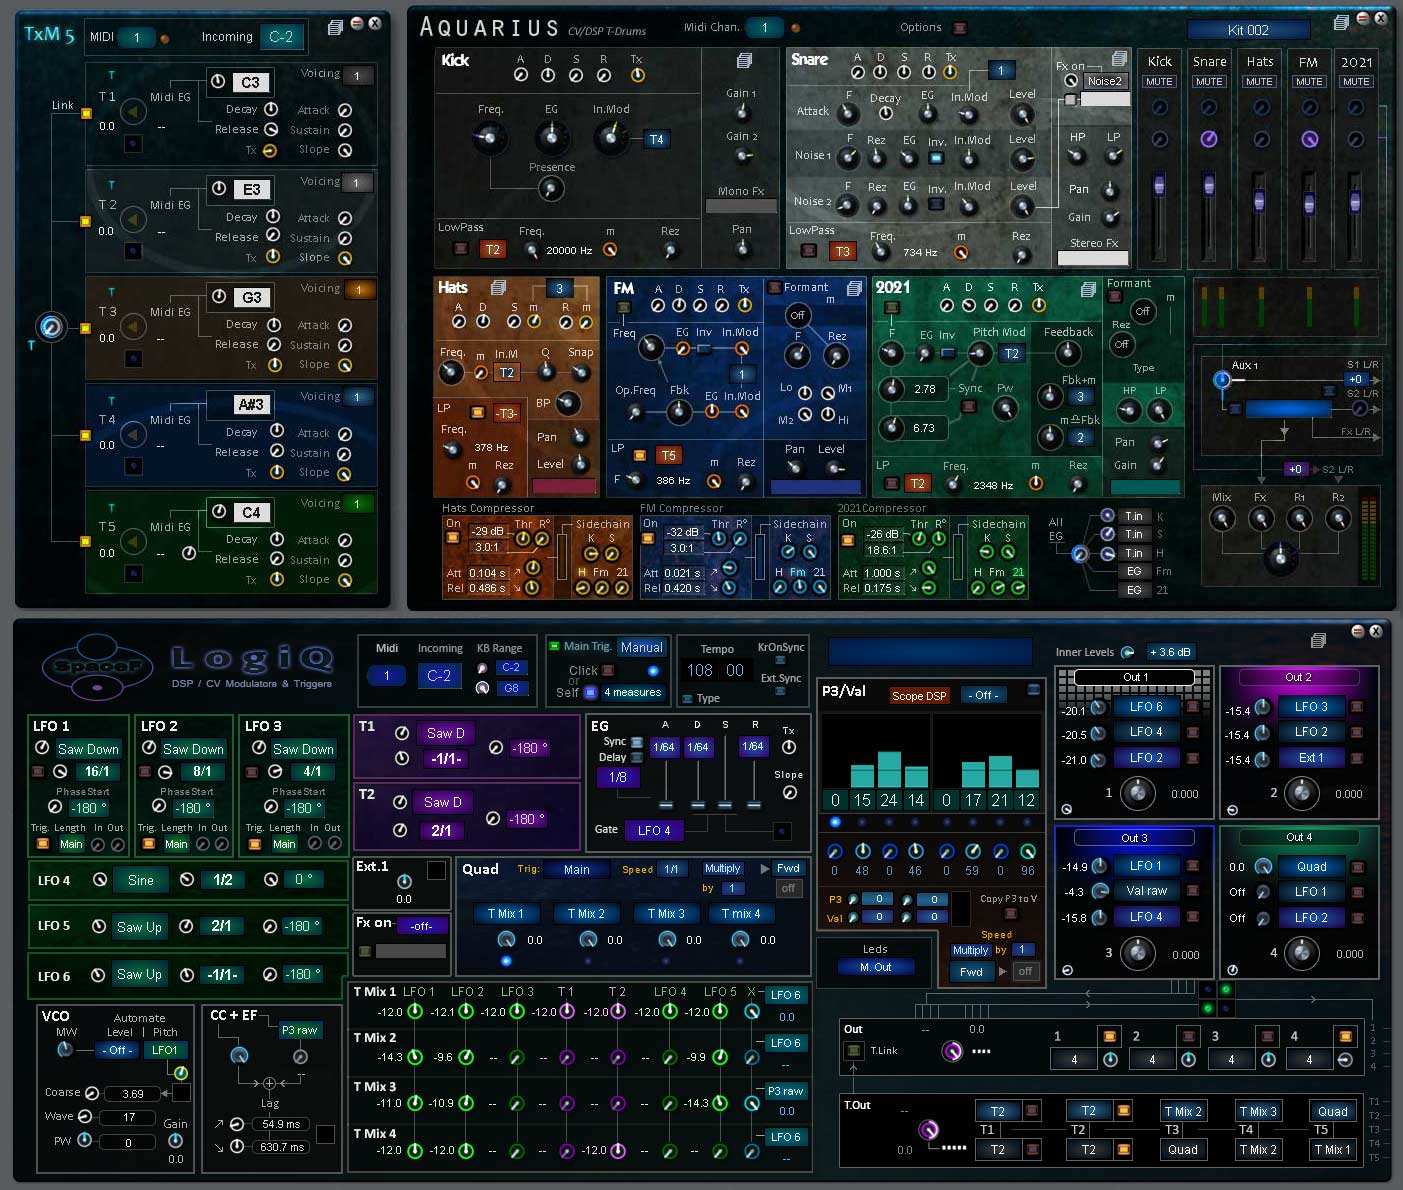This screenshot has height=1190, width=1403.
Task: Open the Snare Fx Noise2 selector
Action: (1105, 81)
